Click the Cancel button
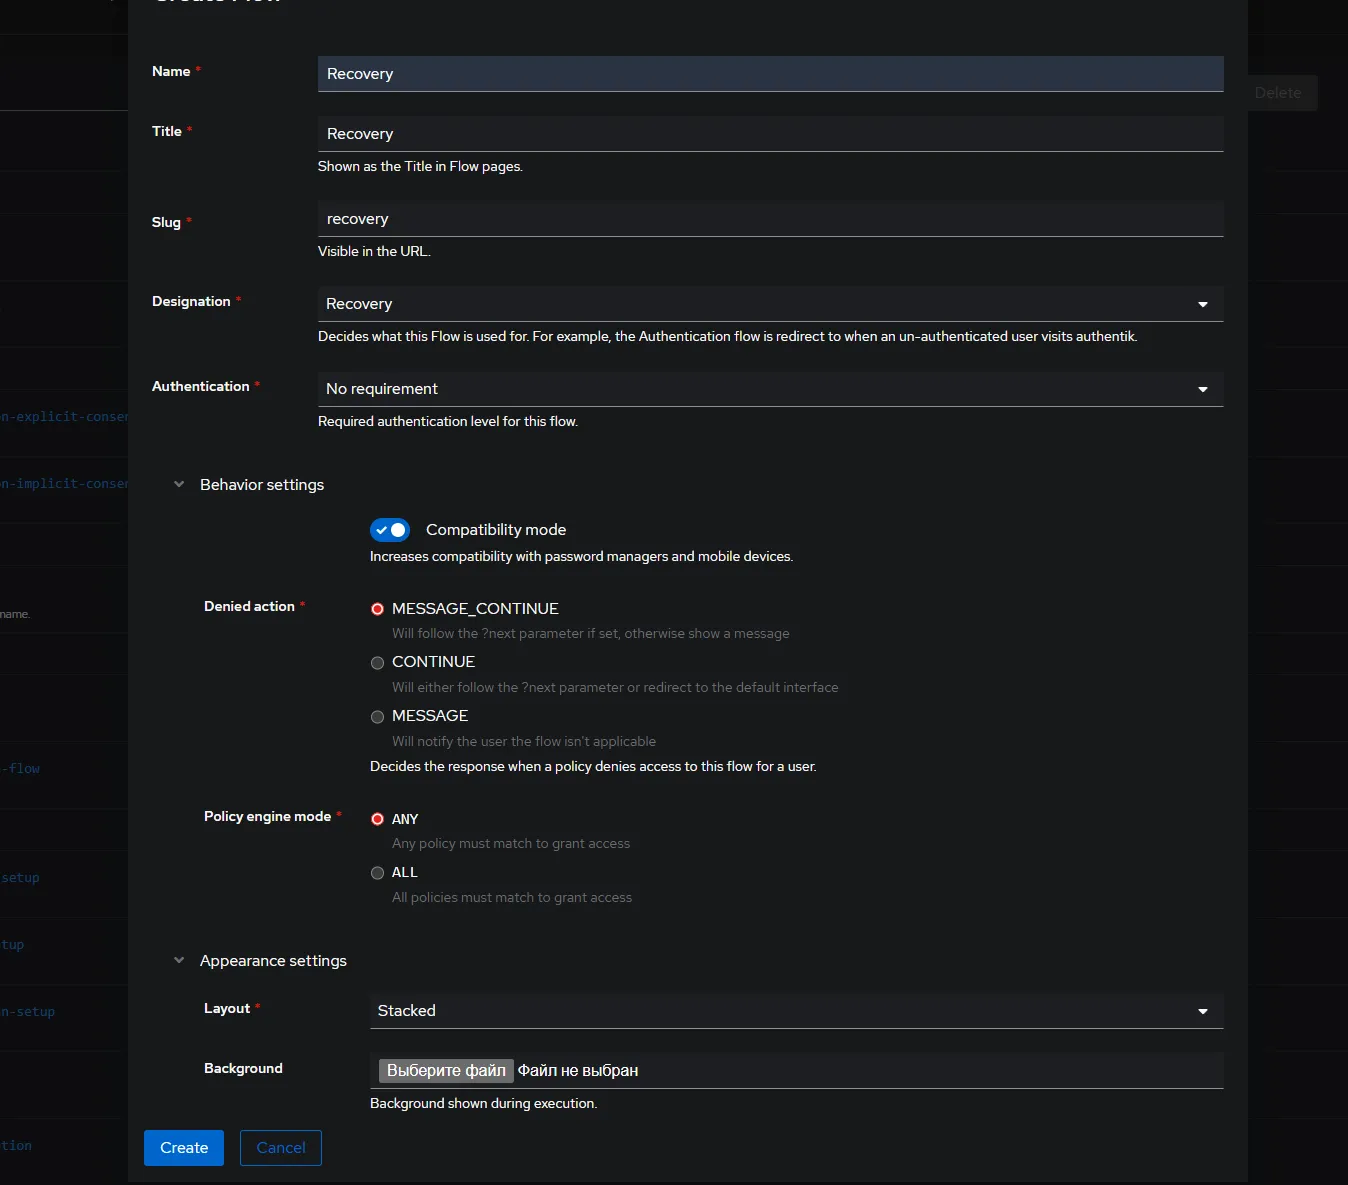The height and width of the screenshot is (1185, 1348). point(280,1147)
